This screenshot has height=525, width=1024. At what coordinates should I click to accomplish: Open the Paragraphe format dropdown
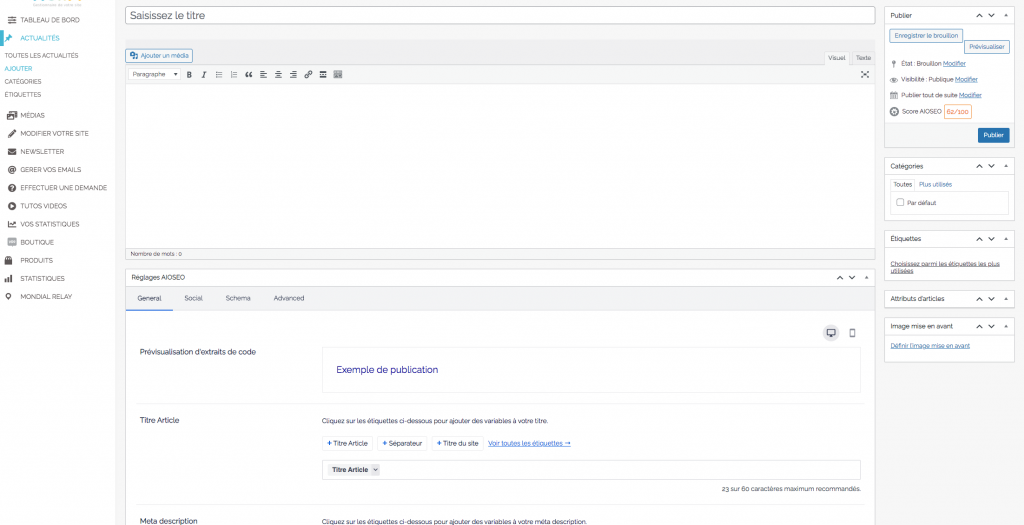pos(155,75)
